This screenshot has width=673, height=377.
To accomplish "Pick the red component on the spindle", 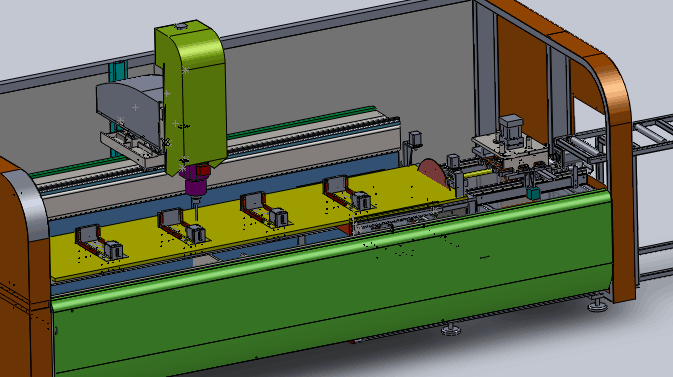I will [x=203, y=170].
